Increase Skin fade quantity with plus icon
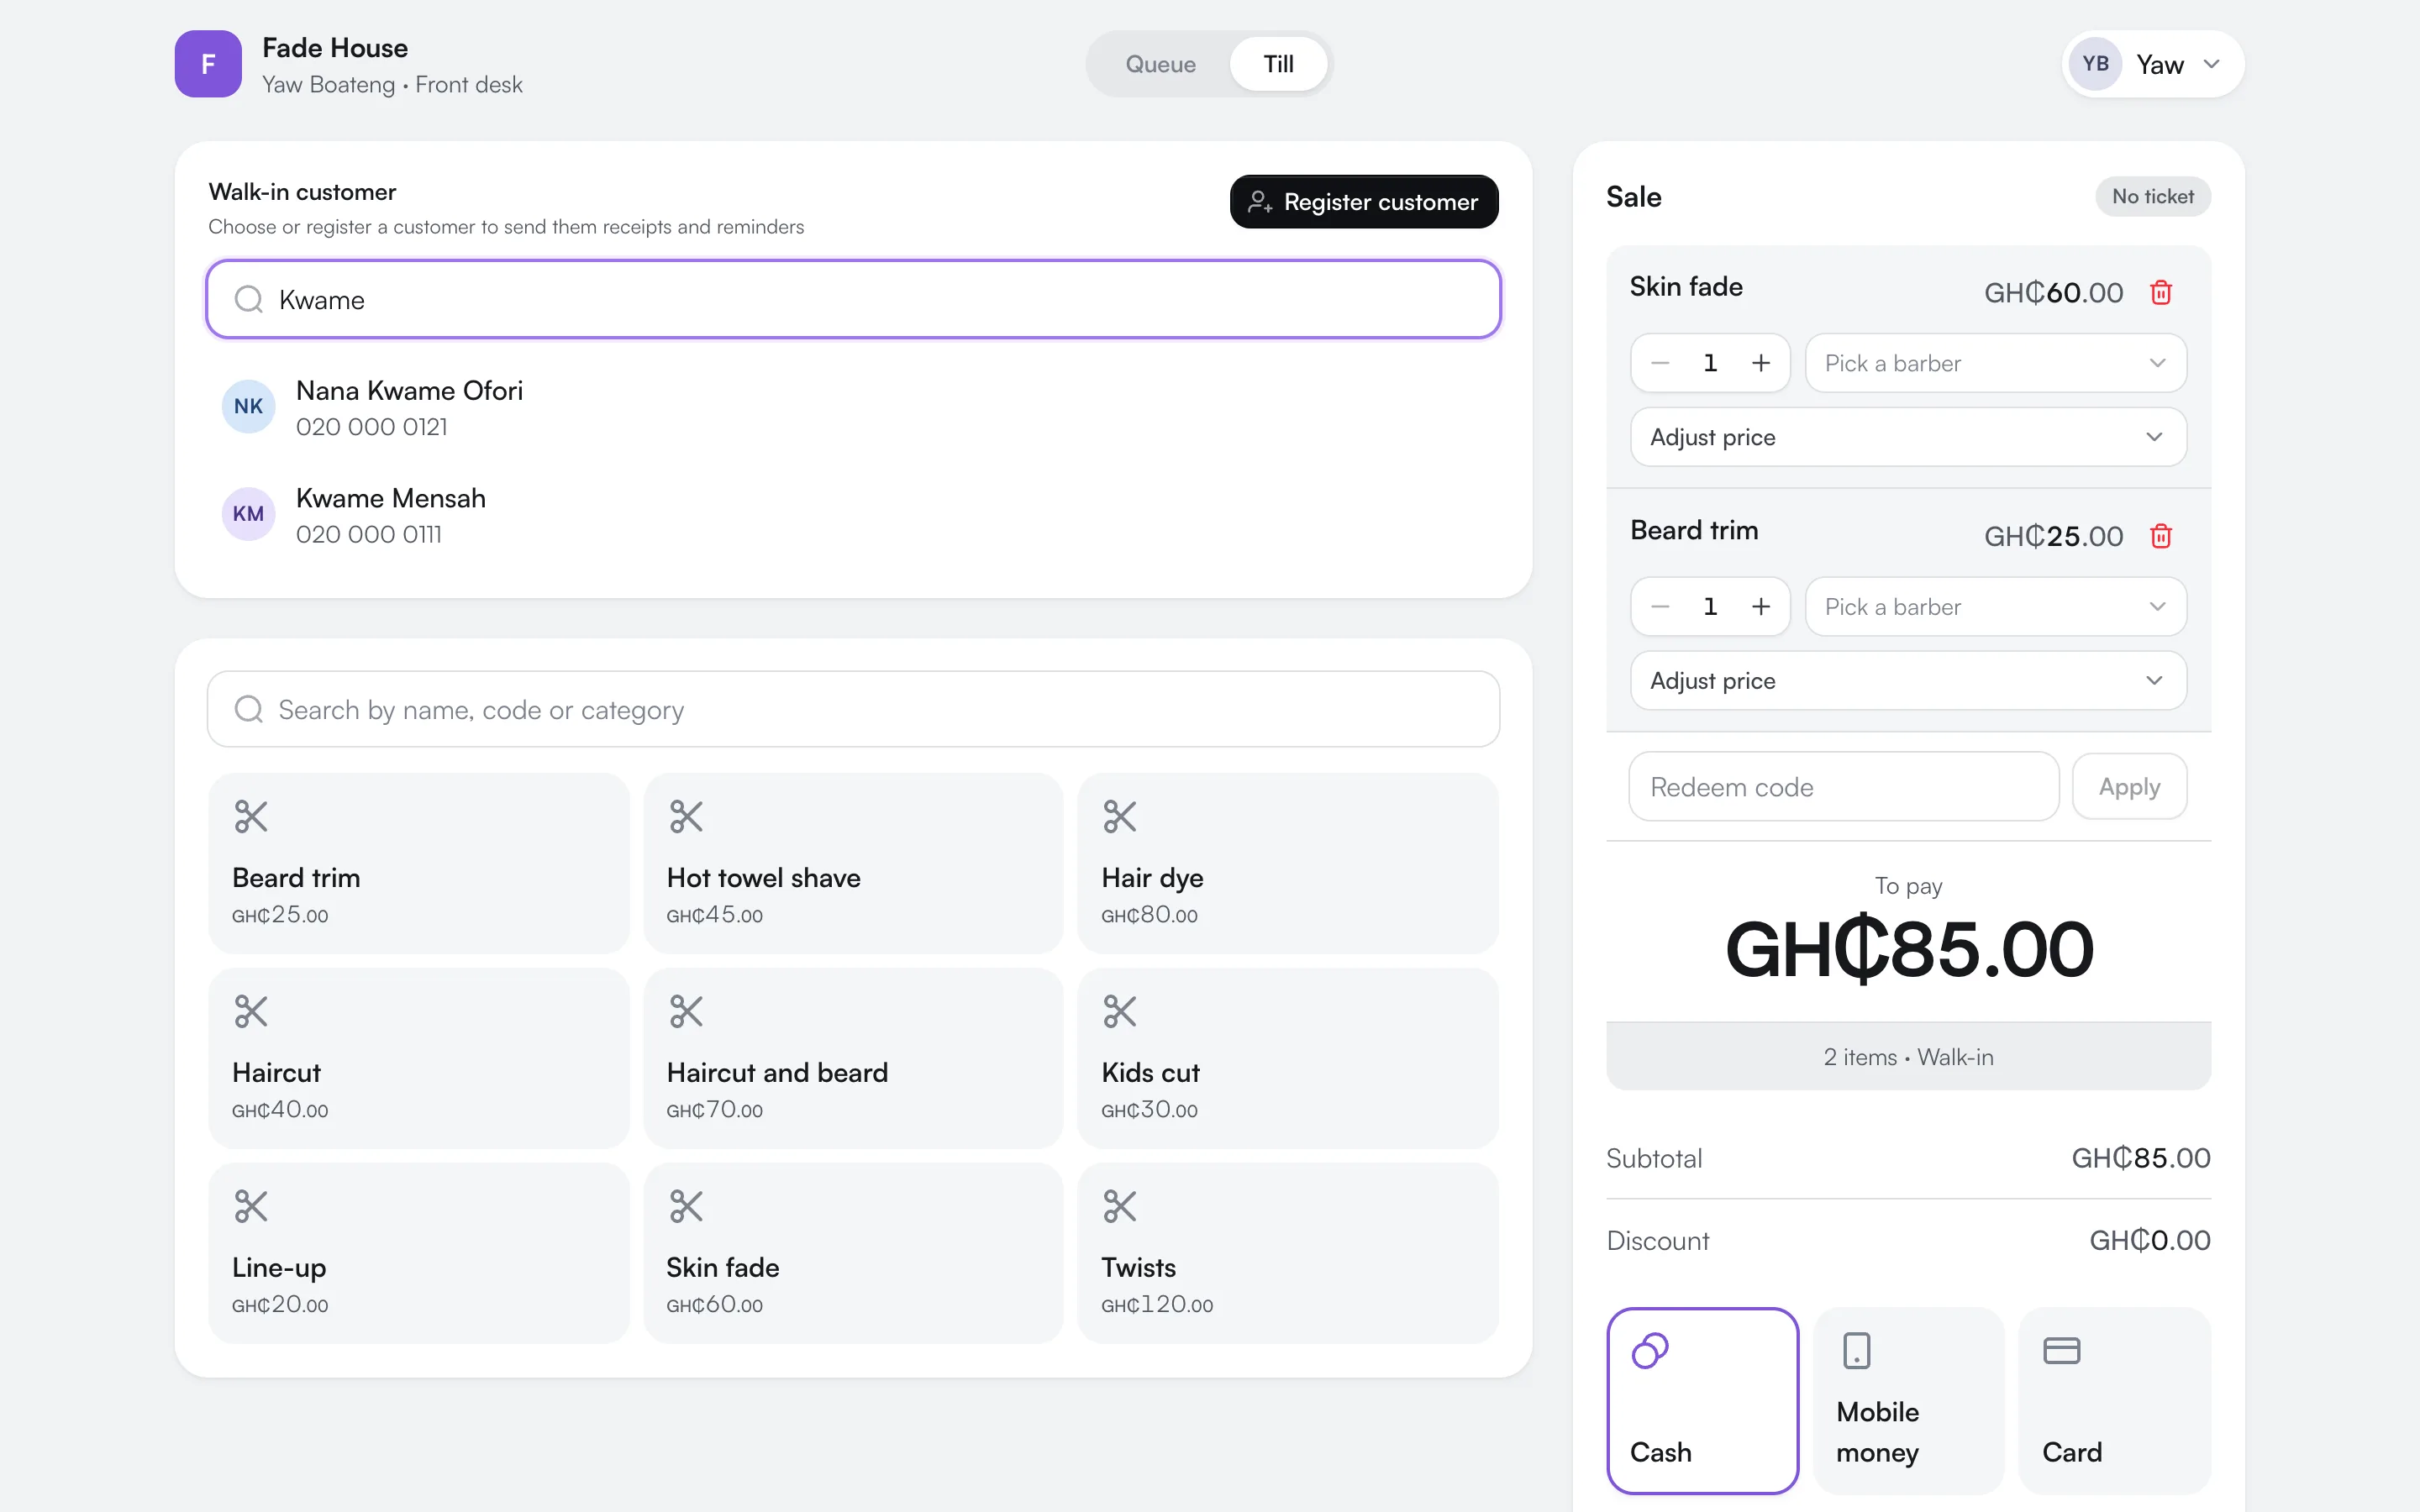The image size is (2420, 1512). tap(1760, 363)
